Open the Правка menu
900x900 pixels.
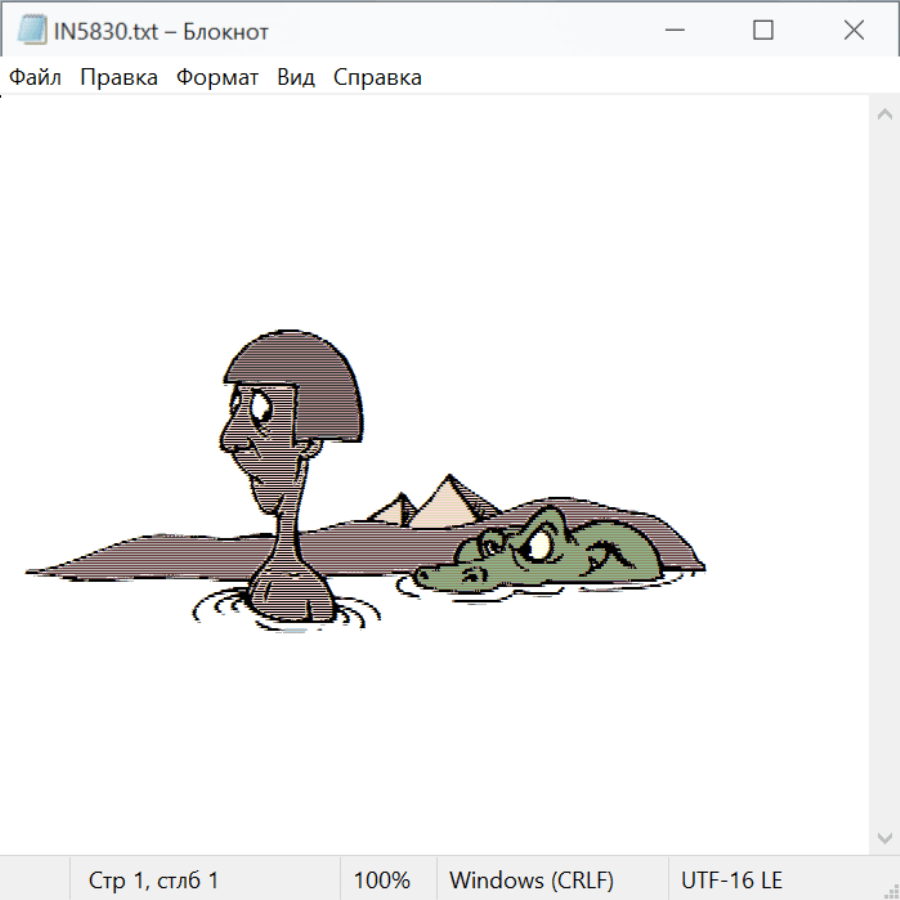(119, 78)
